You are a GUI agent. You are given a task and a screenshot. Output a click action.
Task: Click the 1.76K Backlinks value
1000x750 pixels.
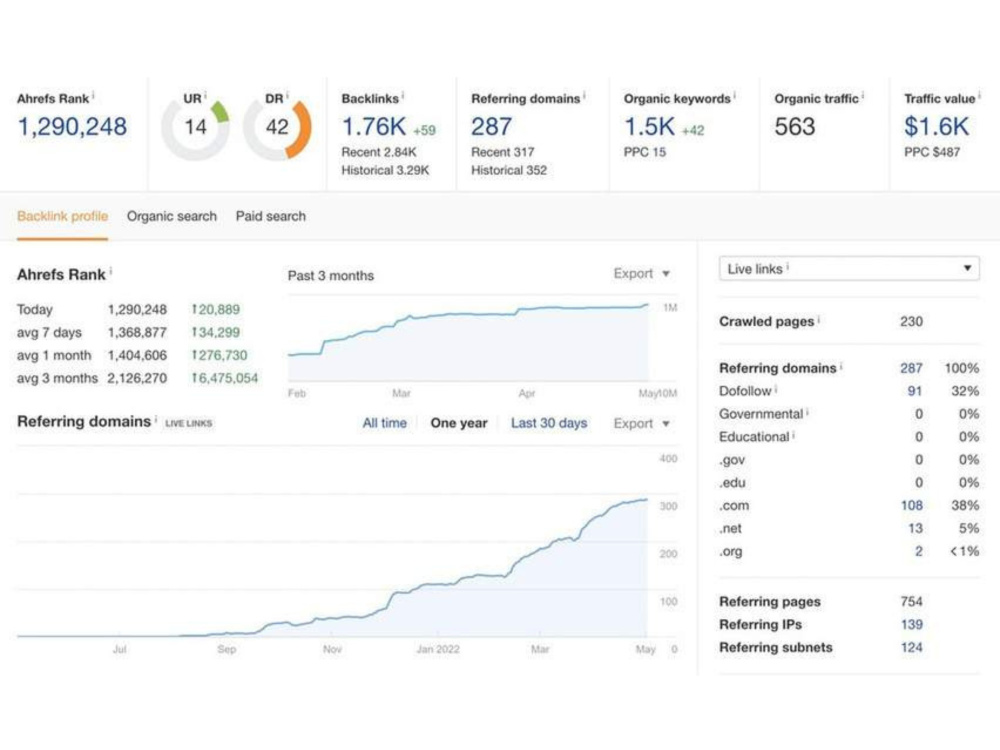coord(374,126)
